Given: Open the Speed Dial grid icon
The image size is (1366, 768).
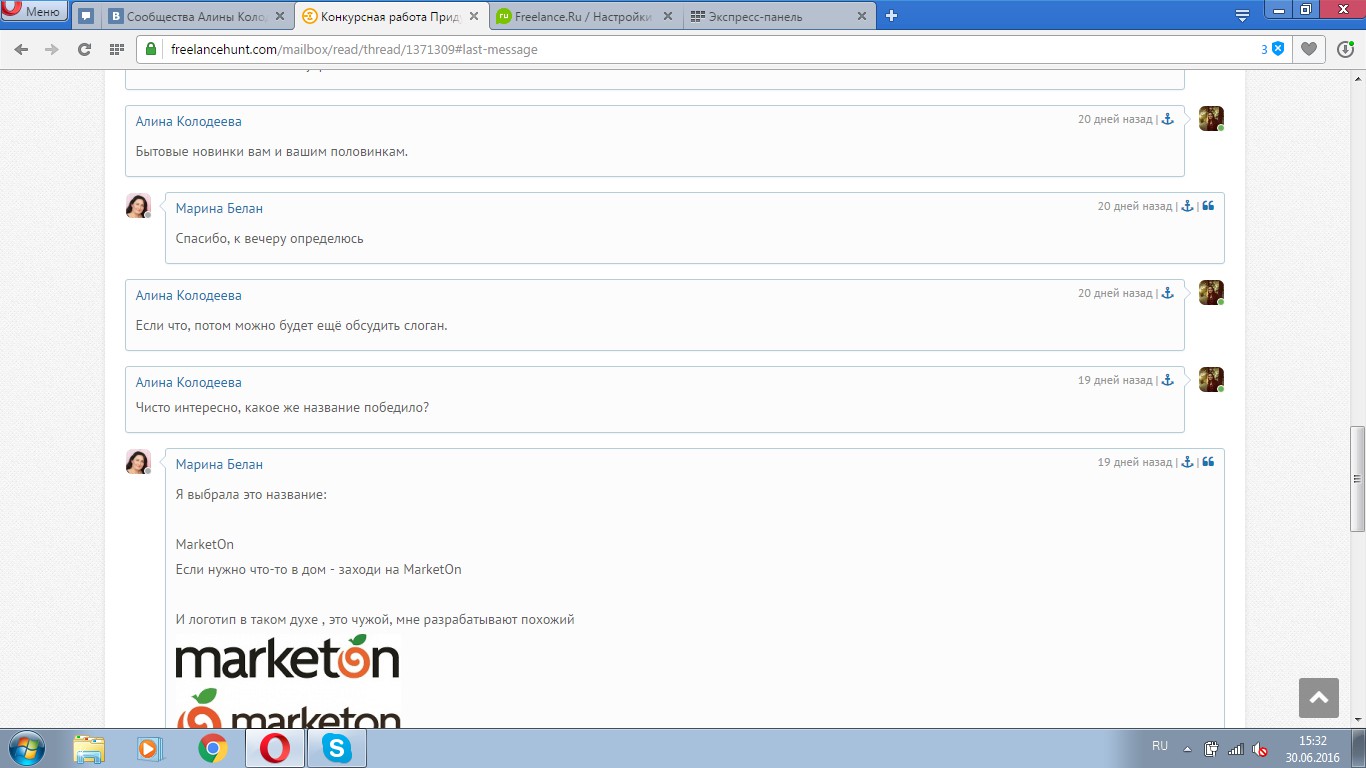Looking at the screenshot, I should (x=117, y=49).
